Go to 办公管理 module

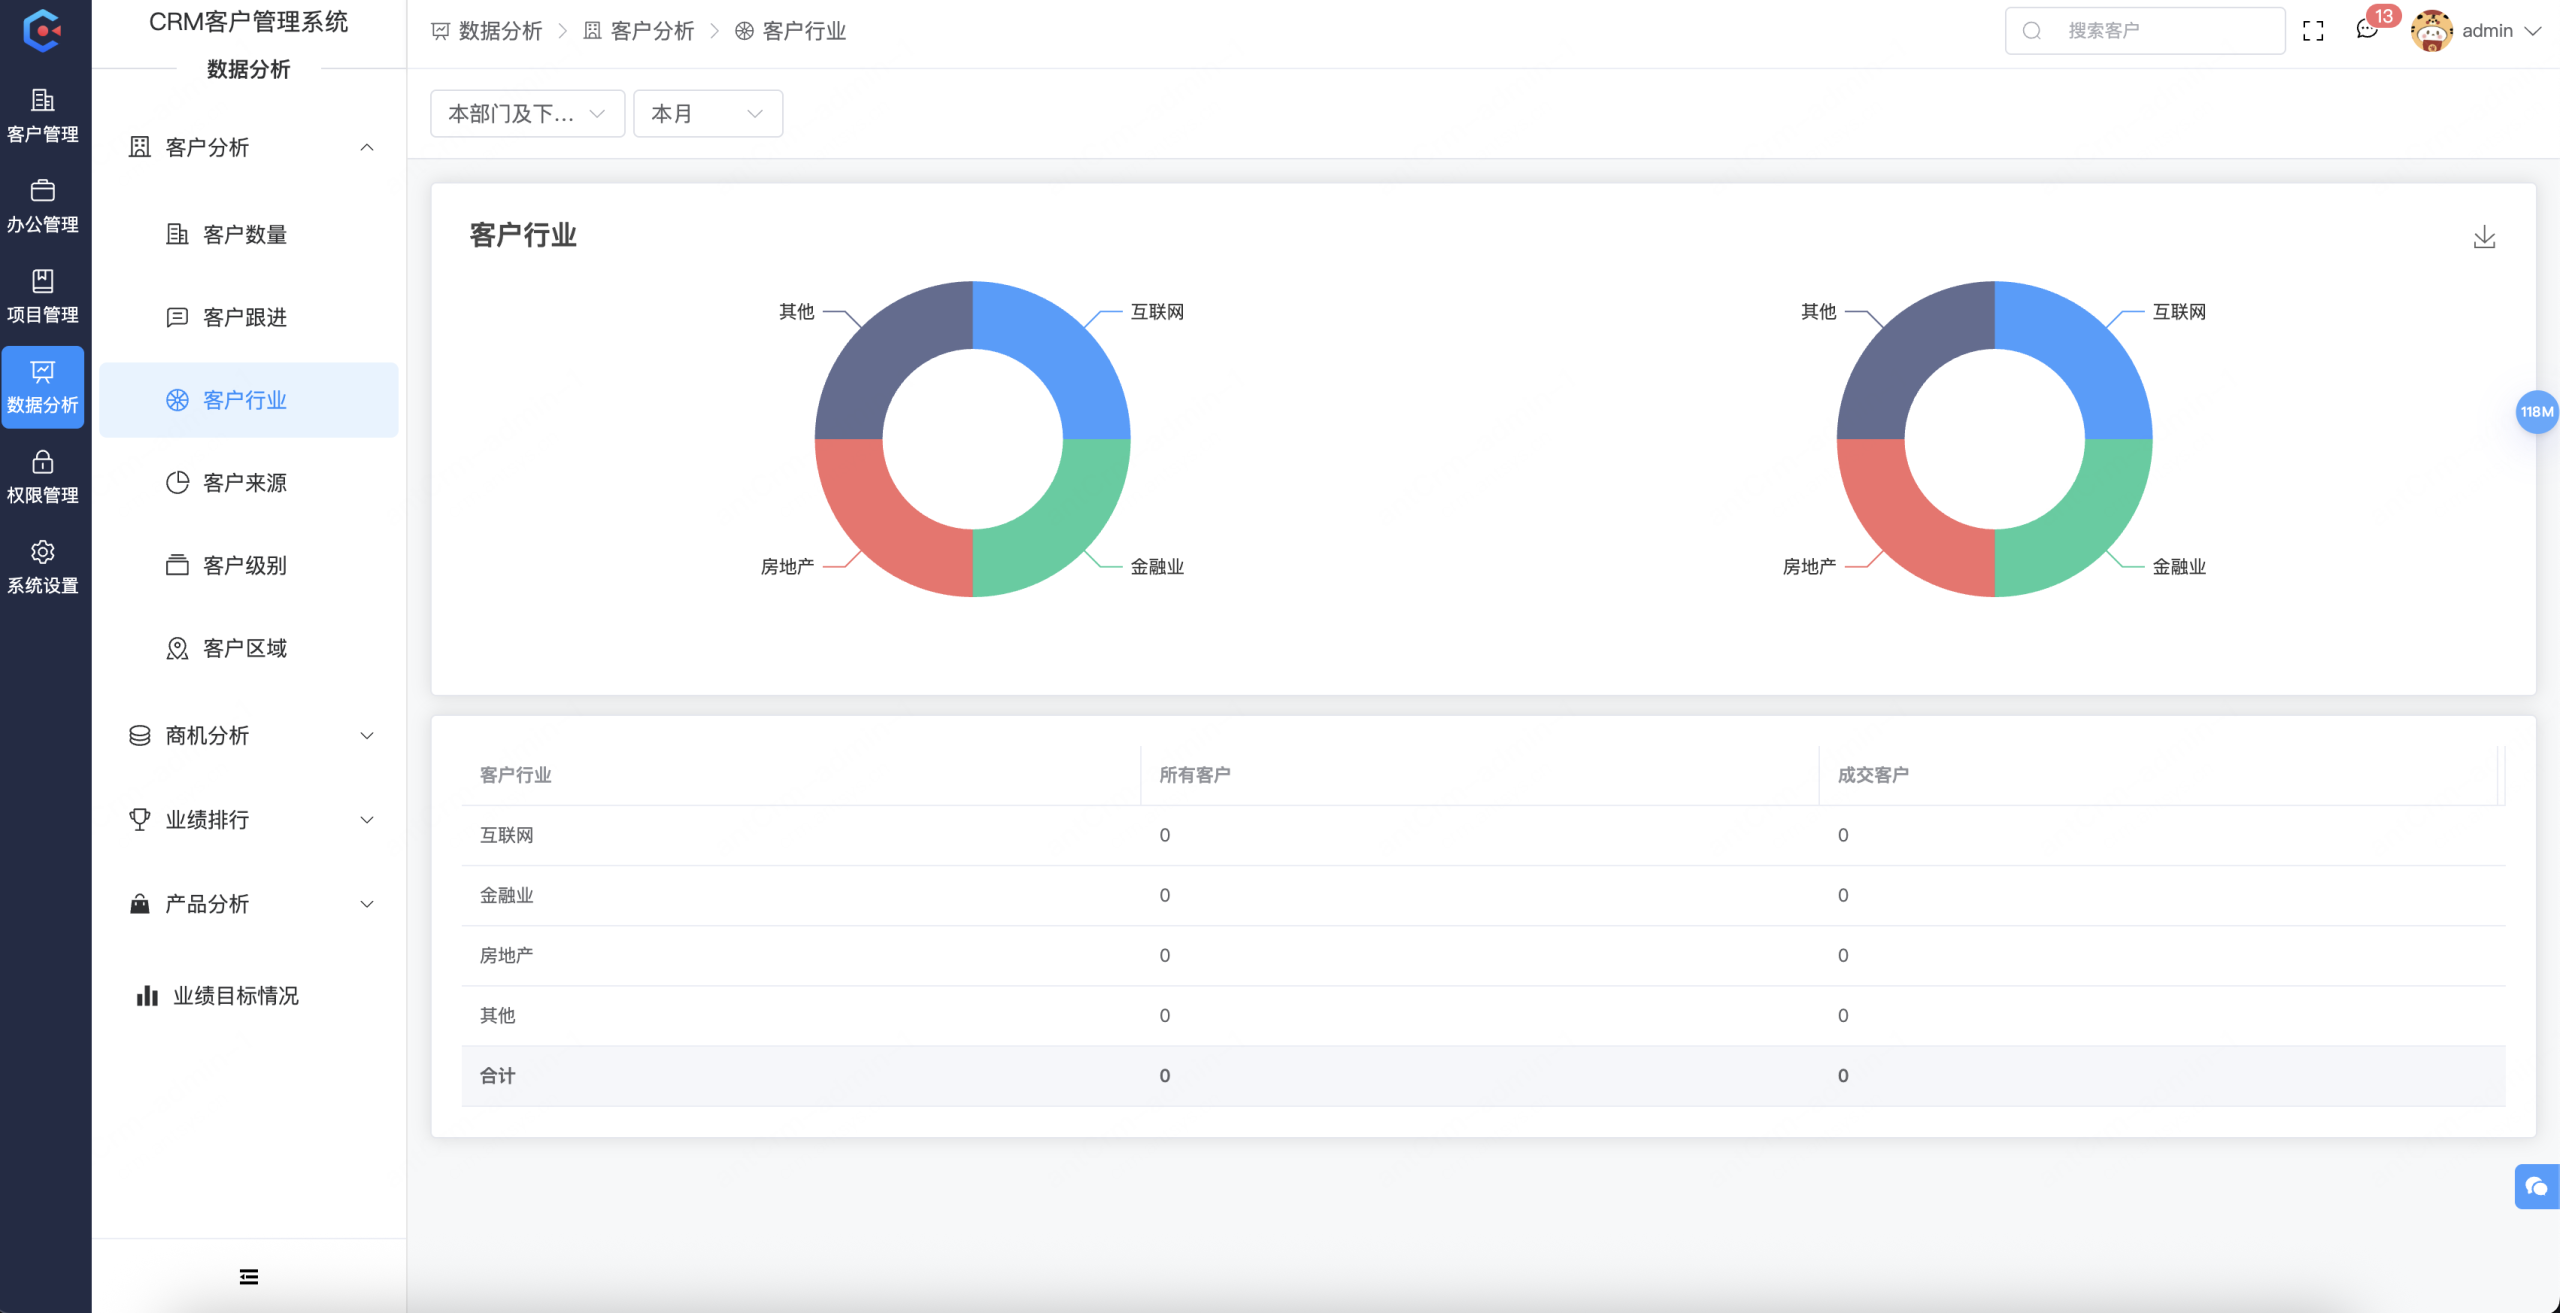[42, 205]
